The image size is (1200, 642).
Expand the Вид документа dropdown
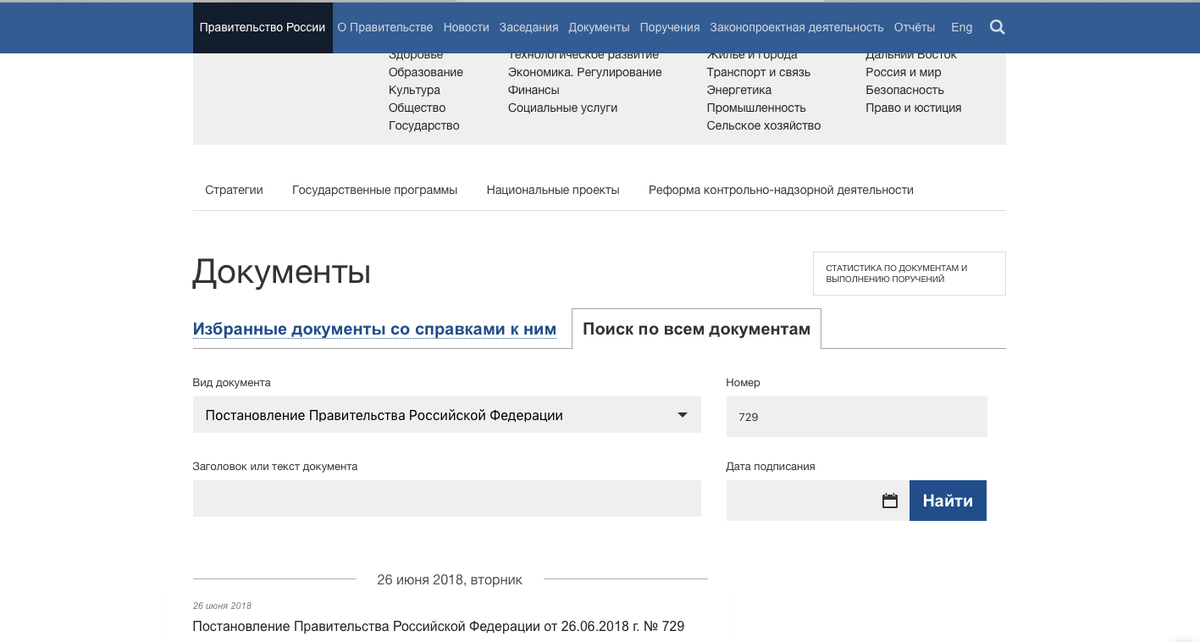pos(447,415)
